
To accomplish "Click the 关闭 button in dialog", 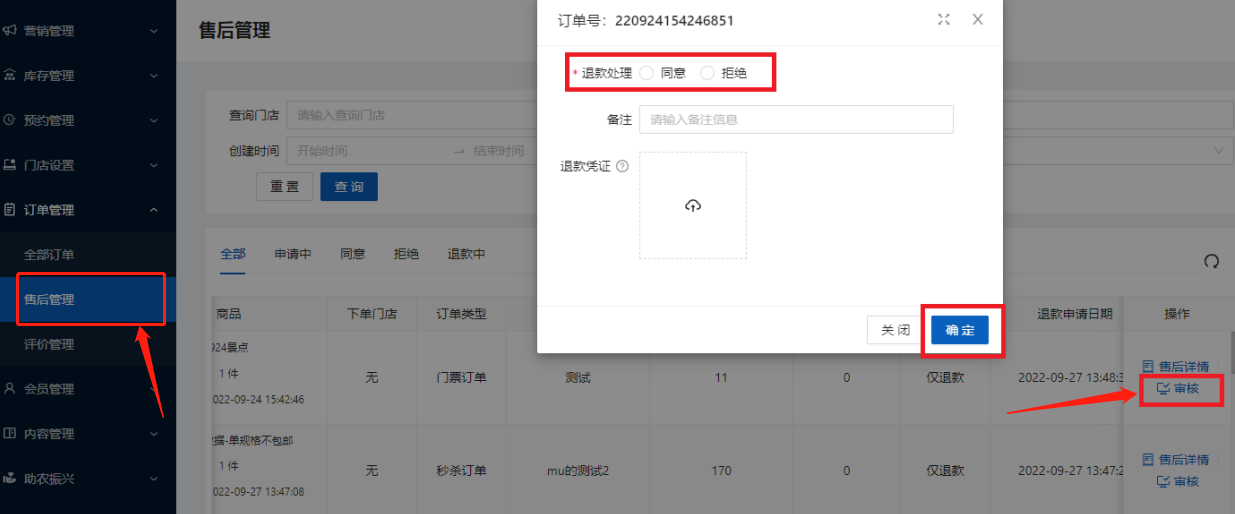I will click(895, 330).
